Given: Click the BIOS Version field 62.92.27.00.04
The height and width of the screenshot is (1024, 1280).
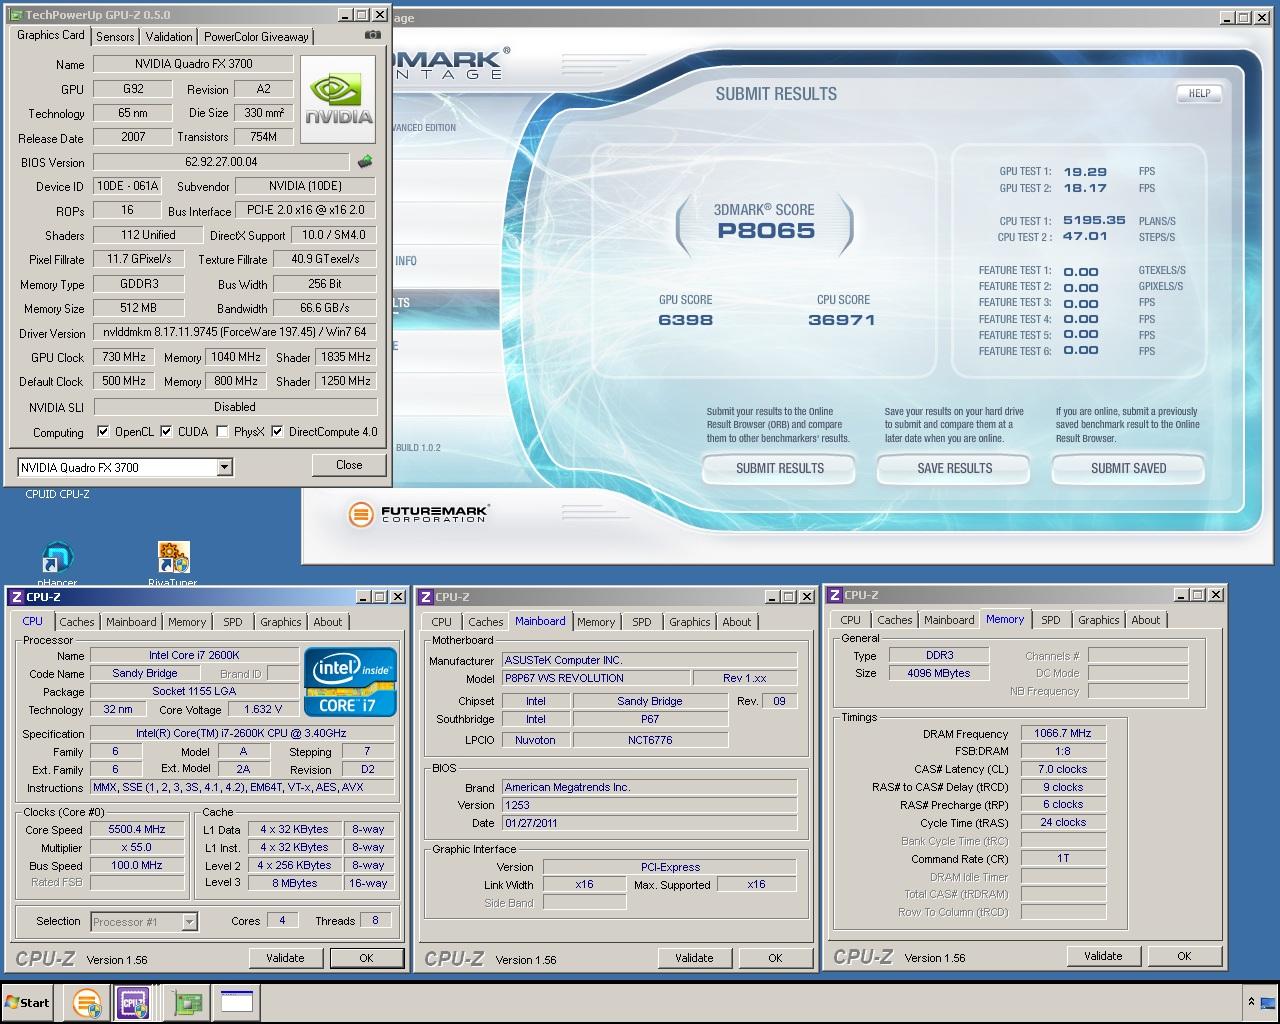Looking at the screenshot, I should pos(221,162).
